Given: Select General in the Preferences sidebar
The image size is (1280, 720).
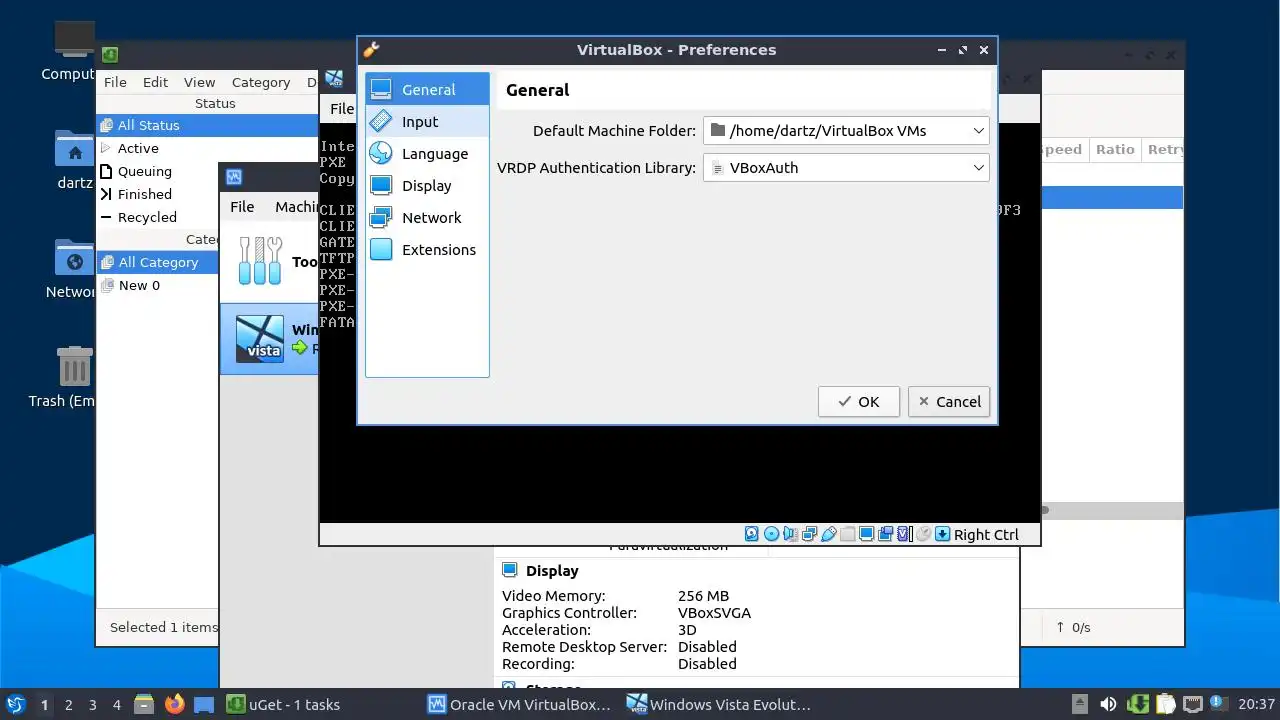Looking at the screenshot, I should click(x=427, y=90).
